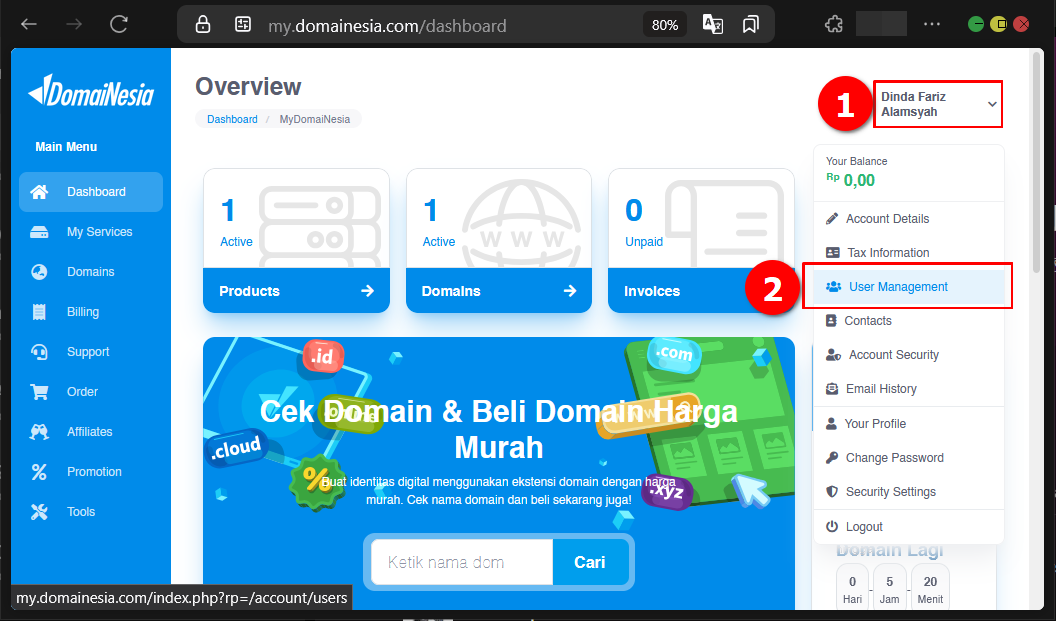The image size is (1056, 621).
Task: Click the Order shopping cart icon
Action: click(x=39, y=392)
